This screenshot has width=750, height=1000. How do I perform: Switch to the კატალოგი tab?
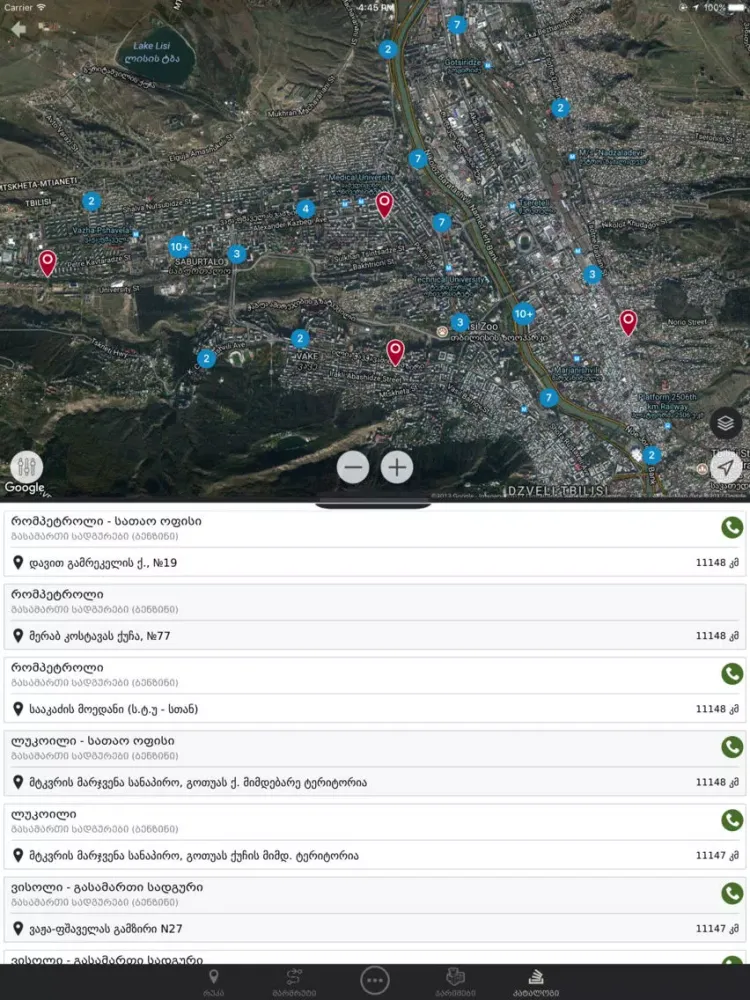[536, 982]
